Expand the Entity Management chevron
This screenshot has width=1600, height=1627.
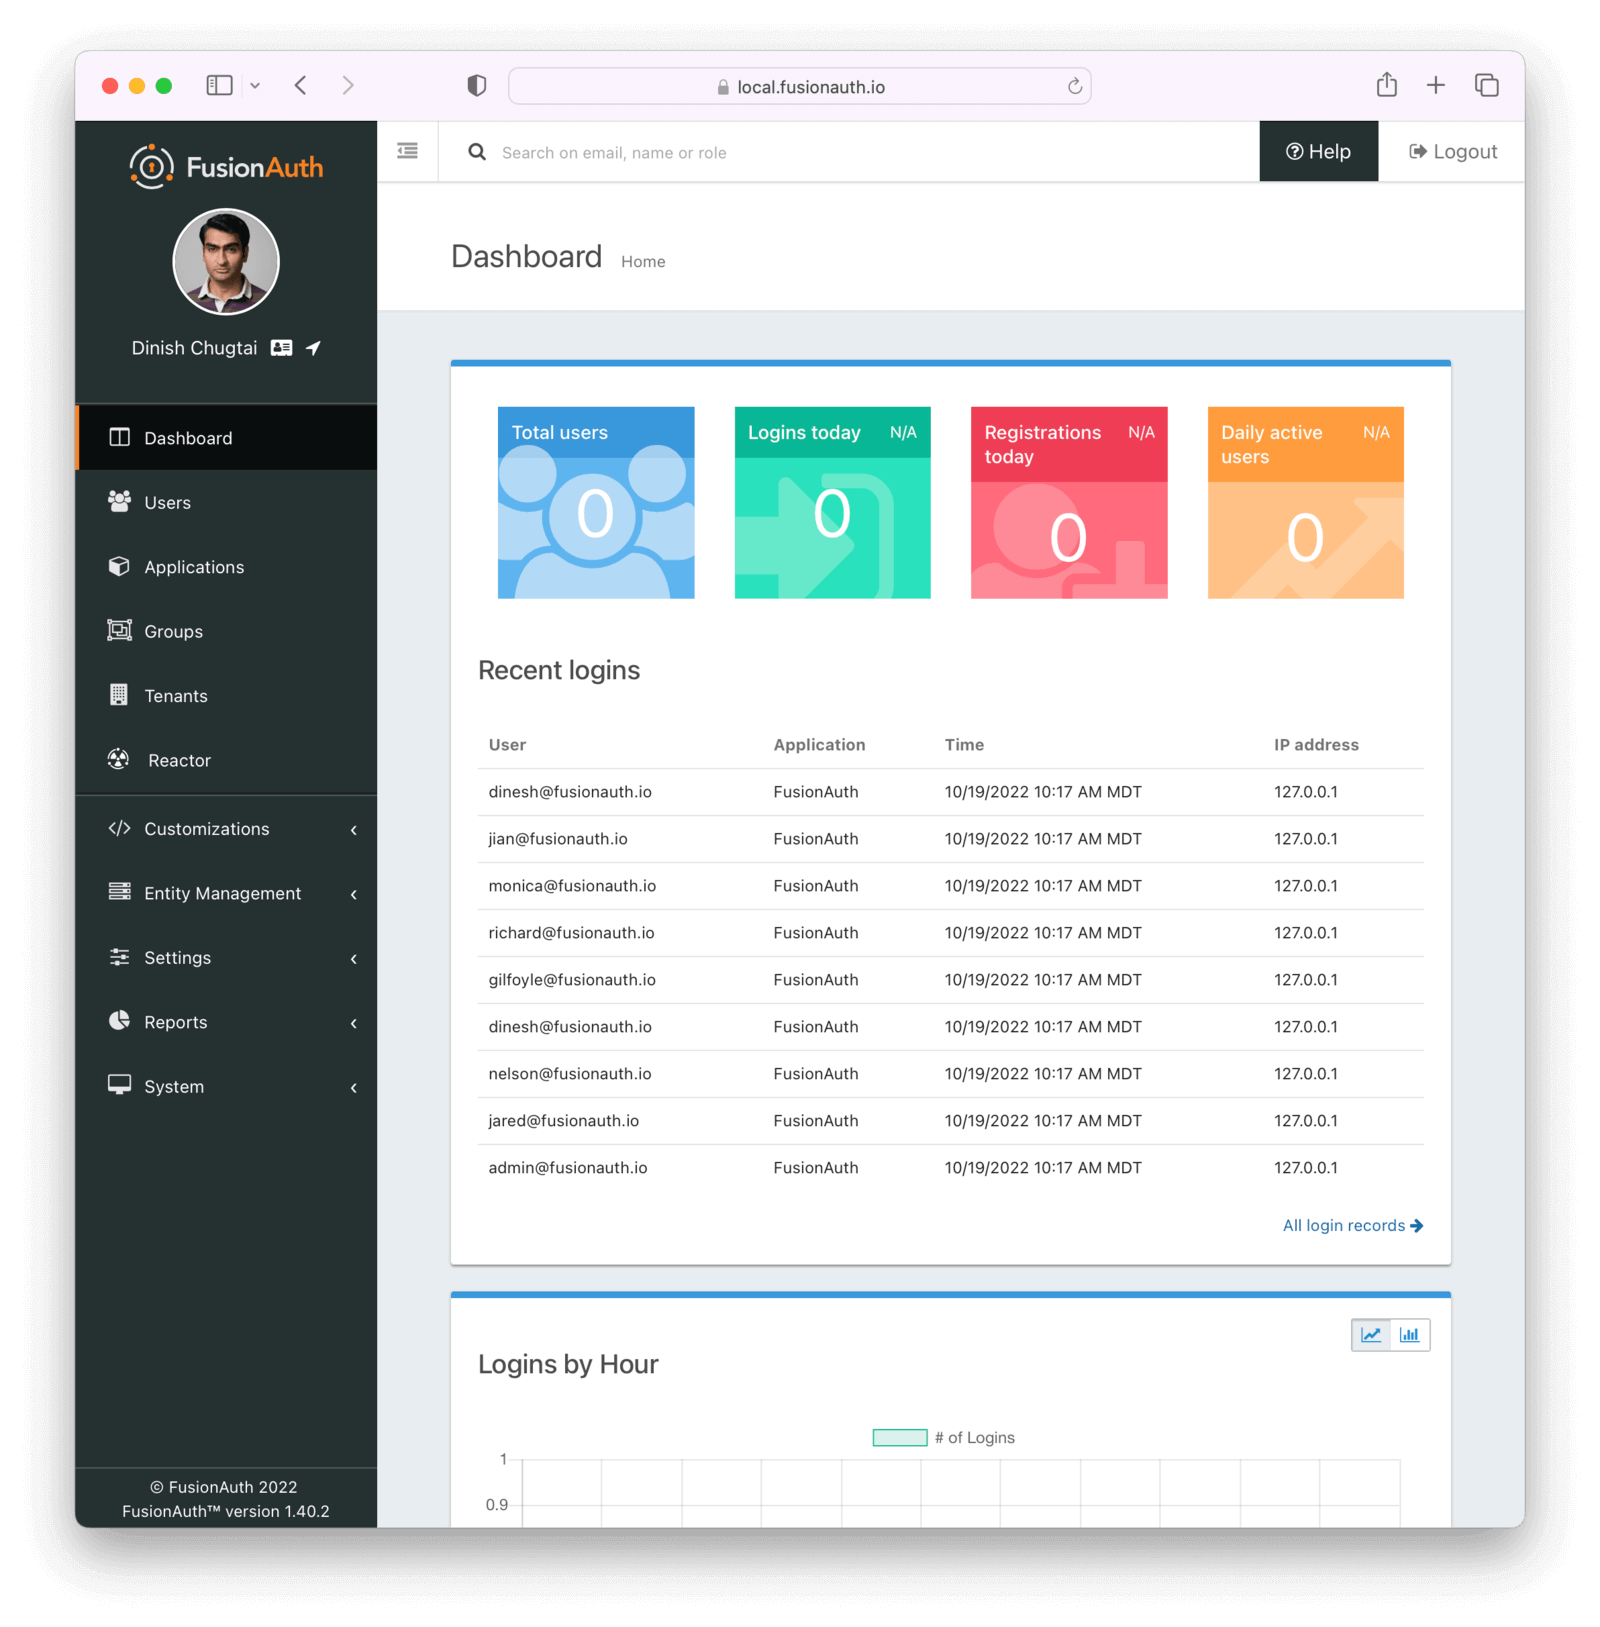click(353, 894)
